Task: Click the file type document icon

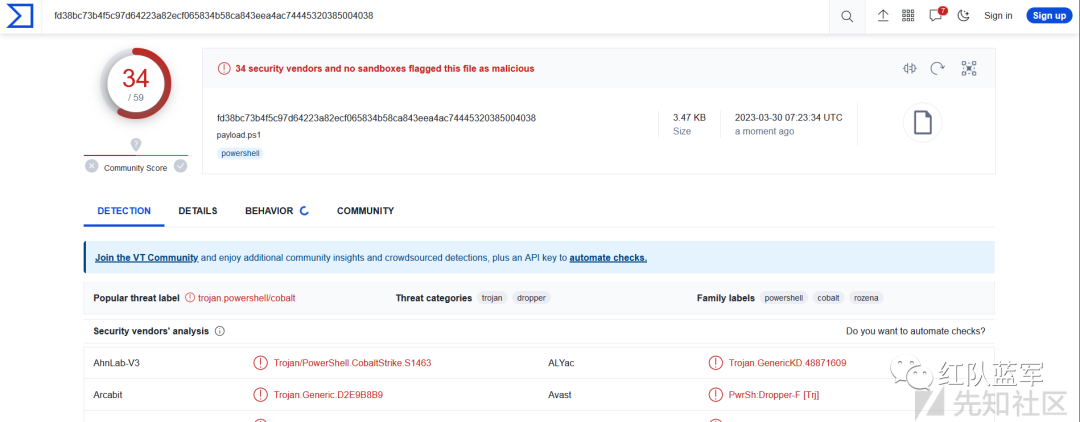Action: click(922, 123)
